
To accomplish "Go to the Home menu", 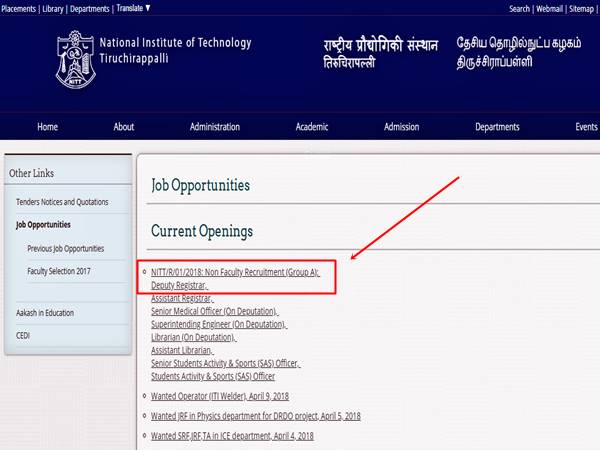I will [x=47, y=127].
